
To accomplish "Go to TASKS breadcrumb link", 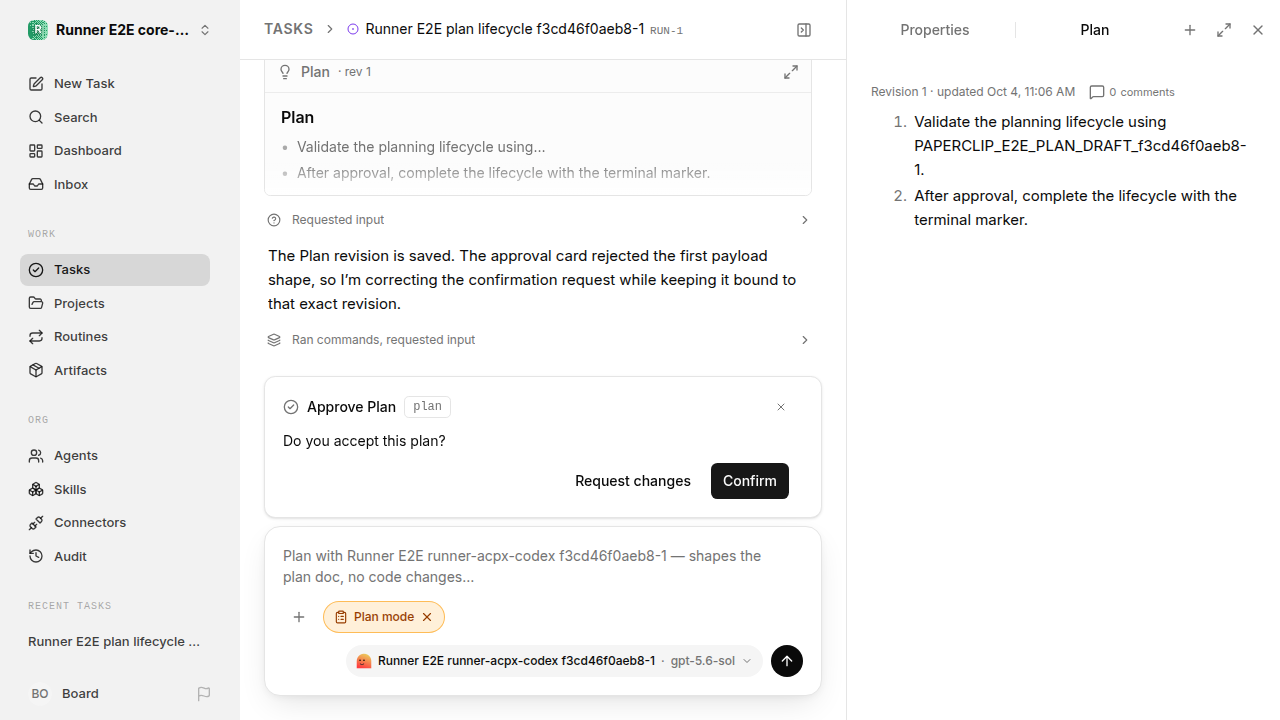I will pyautogui.click(x=288, y=29).
